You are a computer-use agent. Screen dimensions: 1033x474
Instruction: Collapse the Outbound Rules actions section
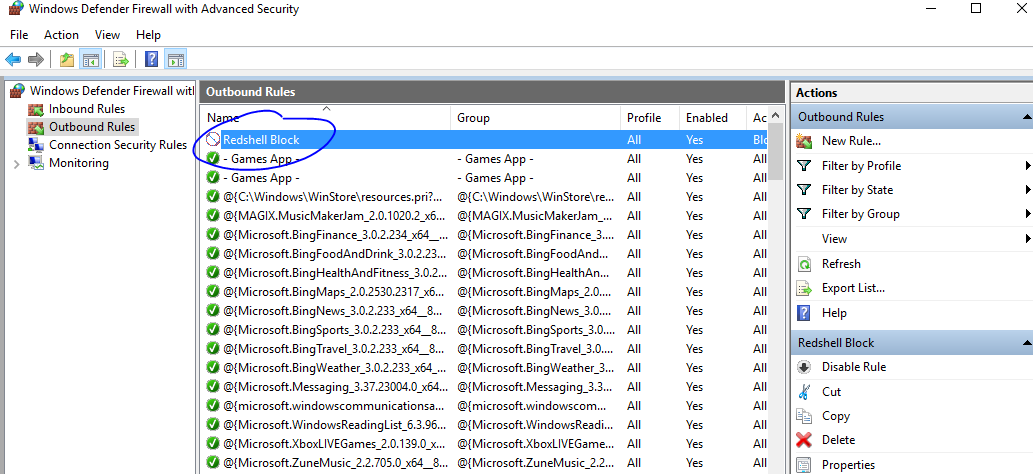click(1026, 117)
